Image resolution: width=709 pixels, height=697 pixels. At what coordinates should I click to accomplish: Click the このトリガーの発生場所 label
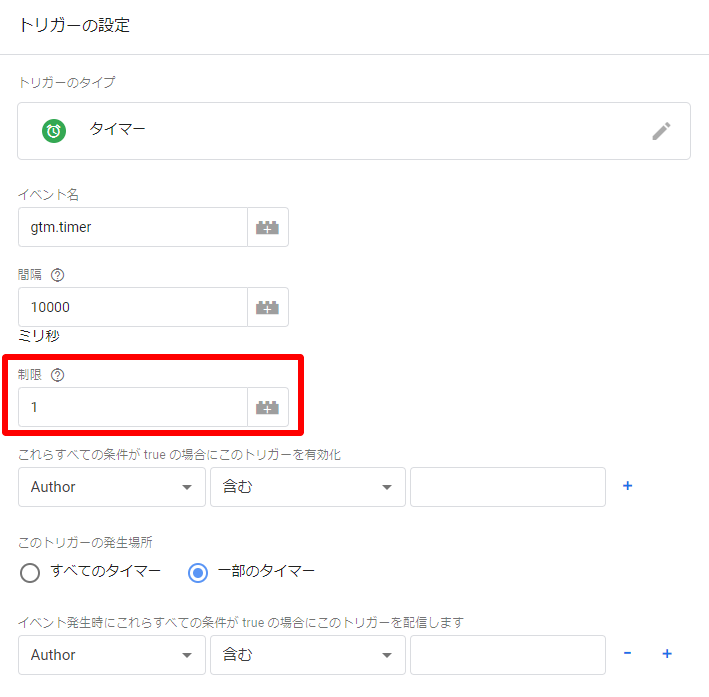(85, 542)
